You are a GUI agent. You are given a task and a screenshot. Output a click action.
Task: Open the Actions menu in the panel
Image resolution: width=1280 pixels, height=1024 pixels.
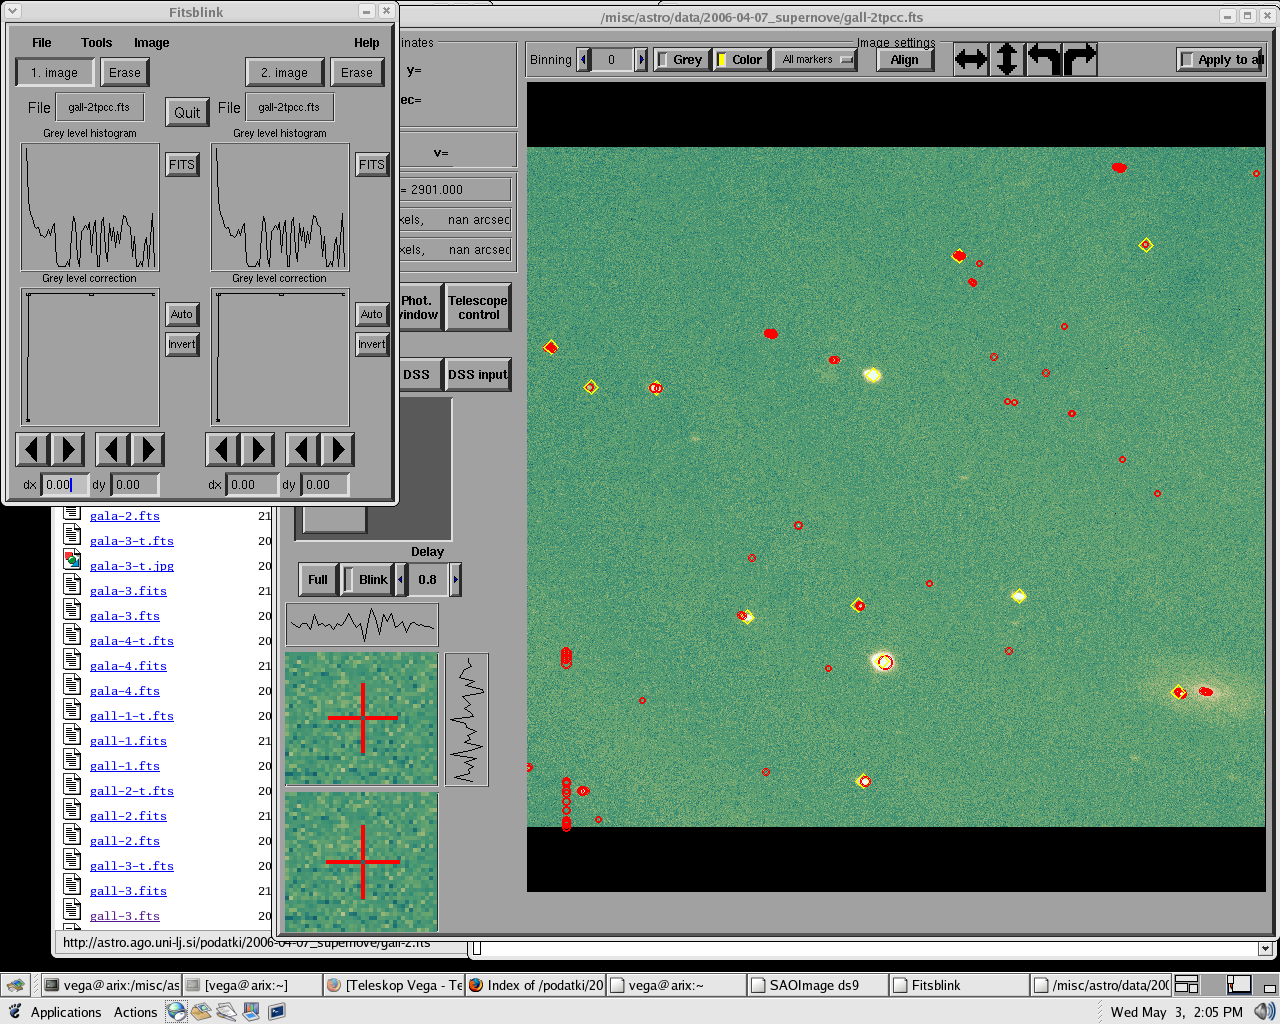click(x=135, y=1012)
